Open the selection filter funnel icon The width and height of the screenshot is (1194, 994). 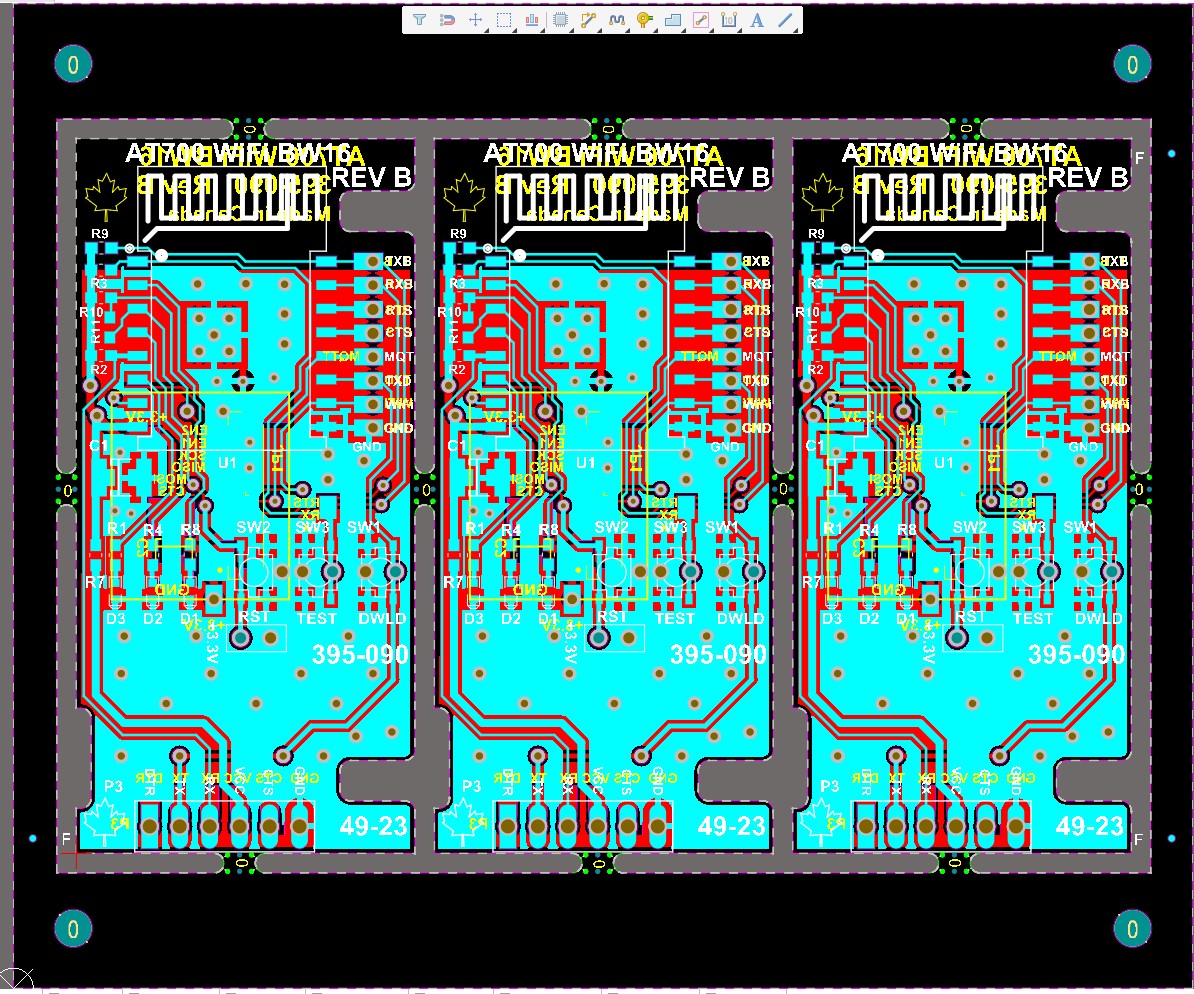pyautogui.click(x=420, y=19)
